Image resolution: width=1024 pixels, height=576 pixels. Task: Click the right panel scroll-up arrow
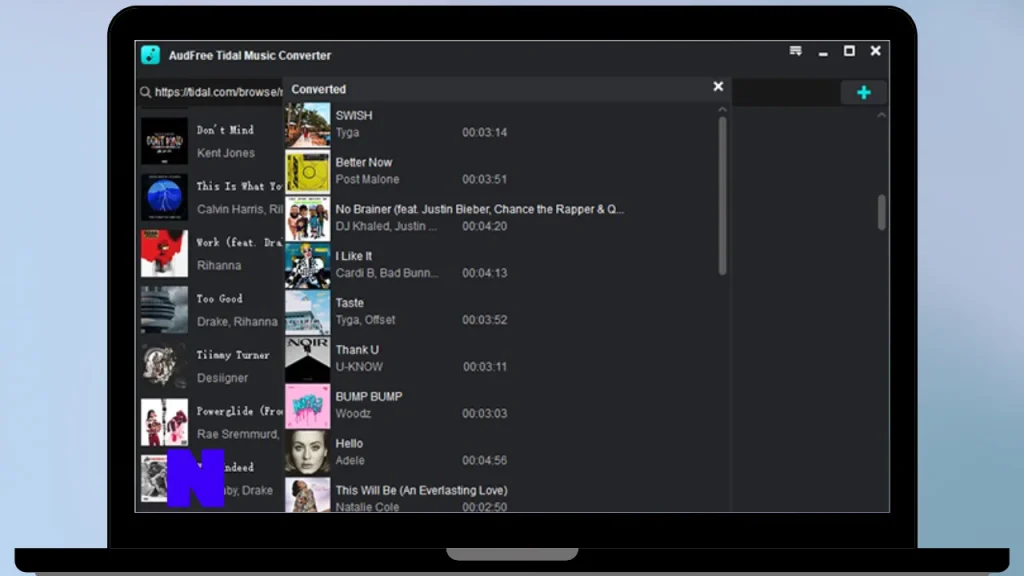point(882,115)
